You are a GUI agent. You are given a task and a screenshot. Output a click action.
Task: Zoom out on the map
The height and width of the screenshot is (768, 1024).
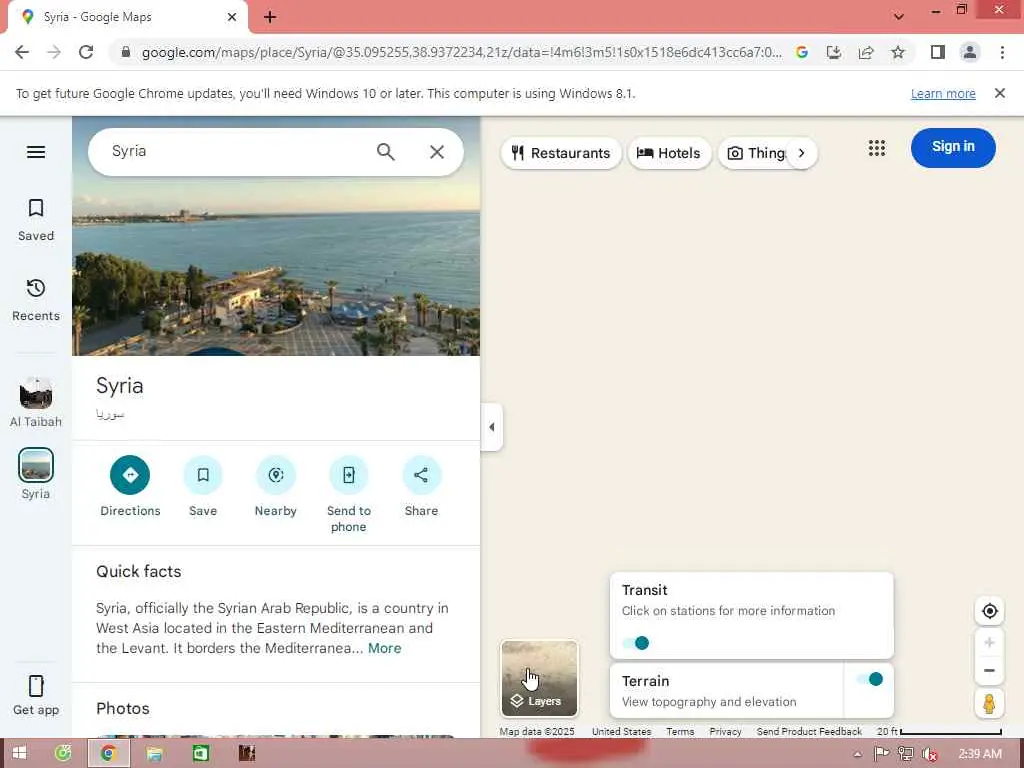coord(989,671)
